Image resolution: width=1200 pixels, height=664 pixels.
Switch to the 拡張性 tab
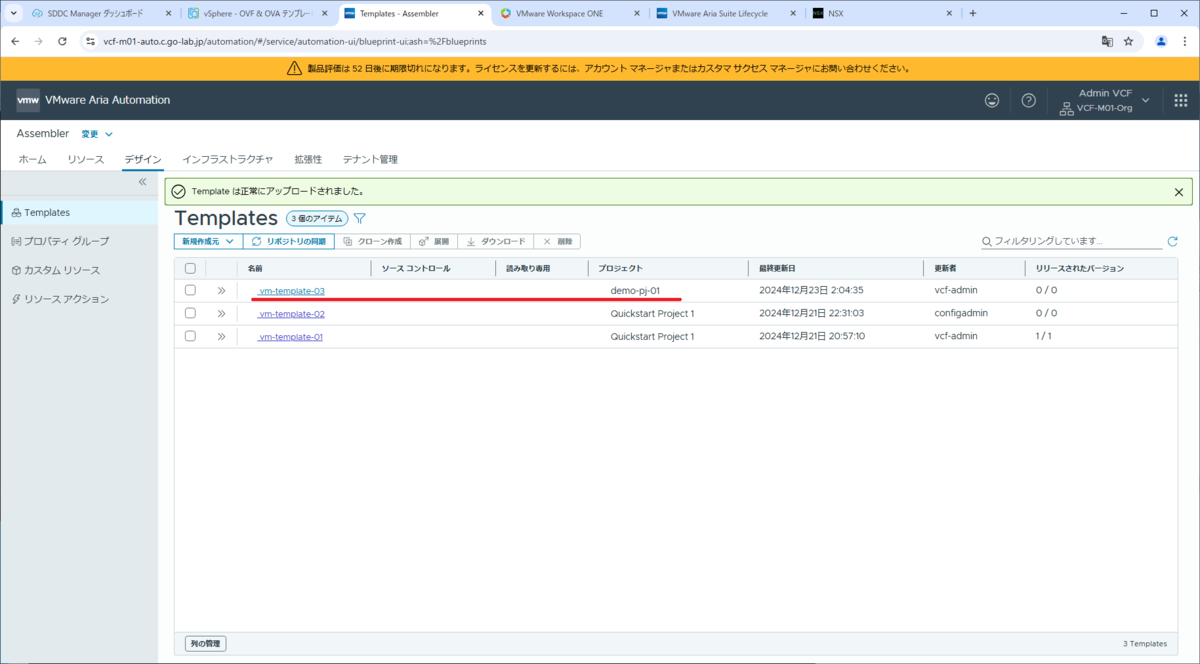pyautogui.click(x=308, y=159)
